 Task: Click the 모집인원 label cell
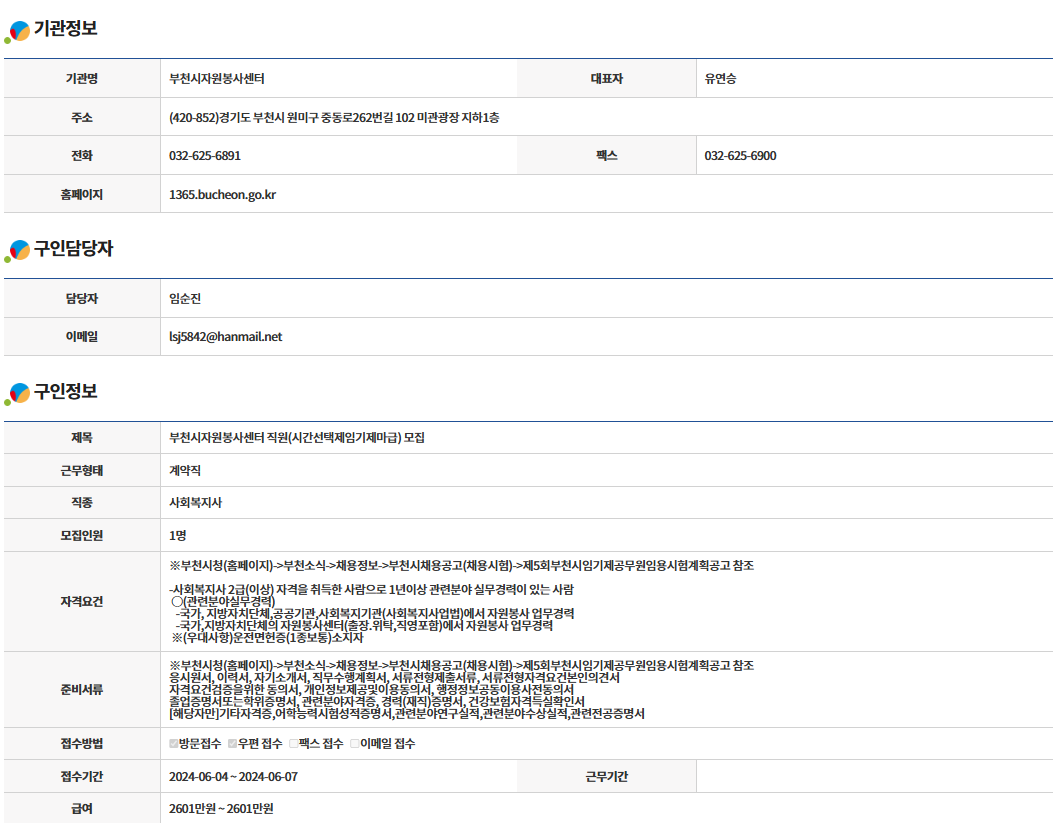pos(82,535)
